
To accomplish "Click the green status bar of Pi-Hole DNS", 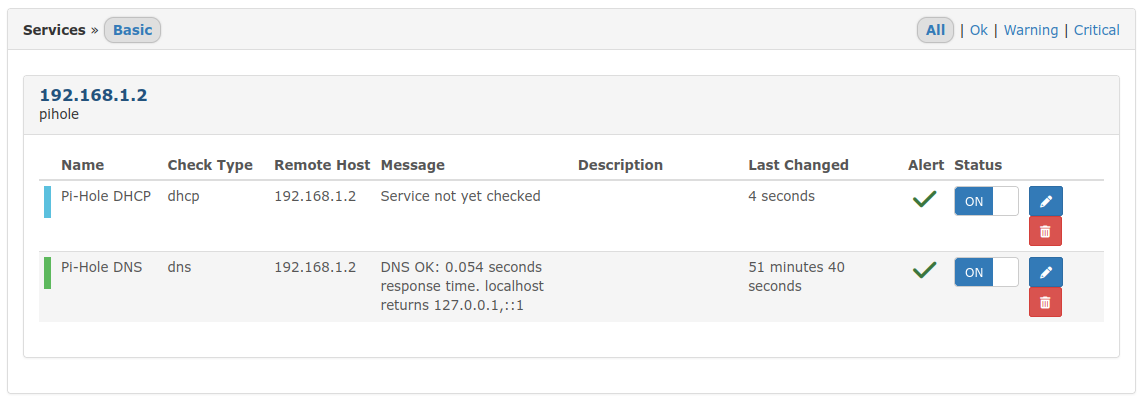I will 47,273.
